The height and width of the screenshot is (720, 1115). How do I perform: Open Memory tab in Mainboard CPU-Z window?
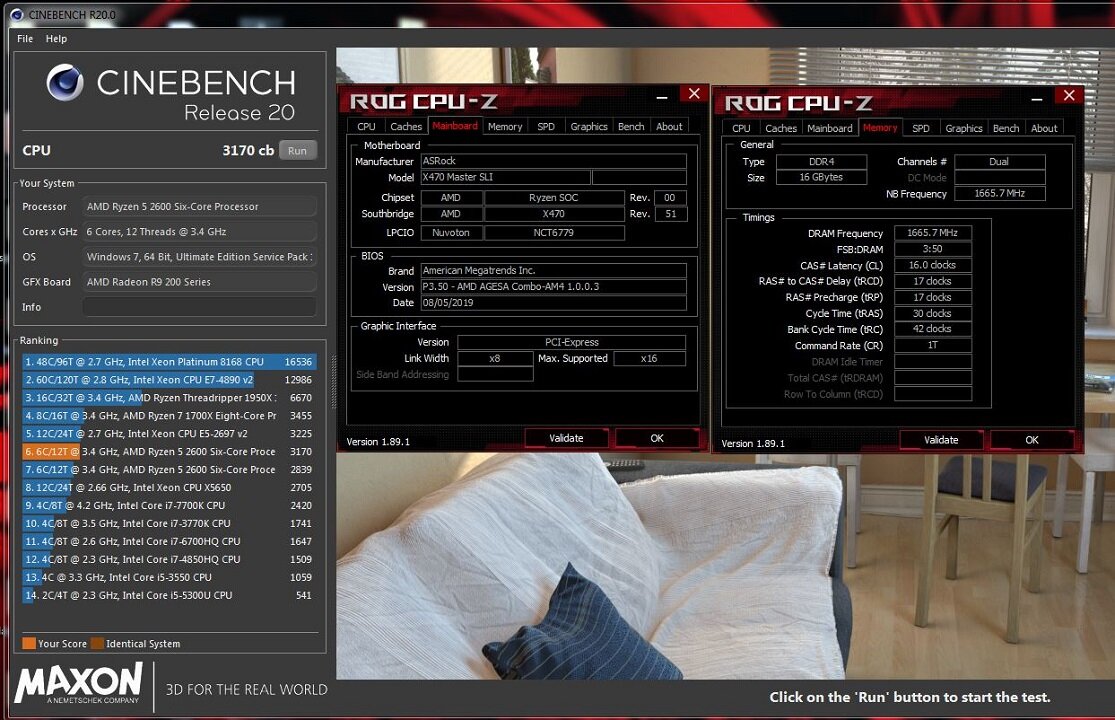(x=505, y=127)
